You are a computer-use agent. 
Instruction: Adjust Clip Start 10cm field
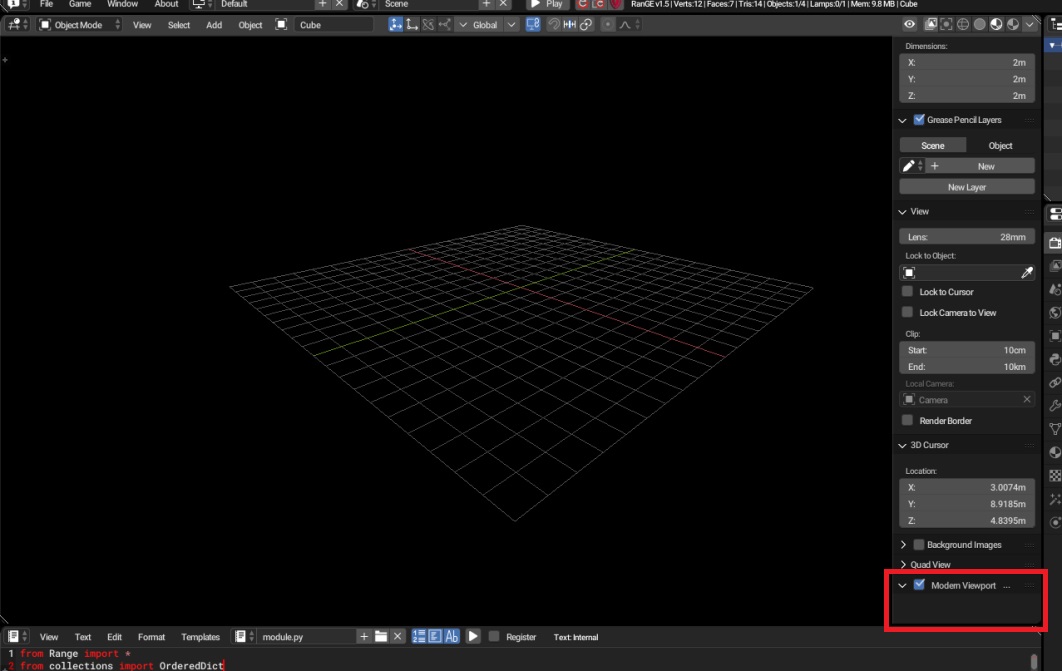click(x=967, y=350)
